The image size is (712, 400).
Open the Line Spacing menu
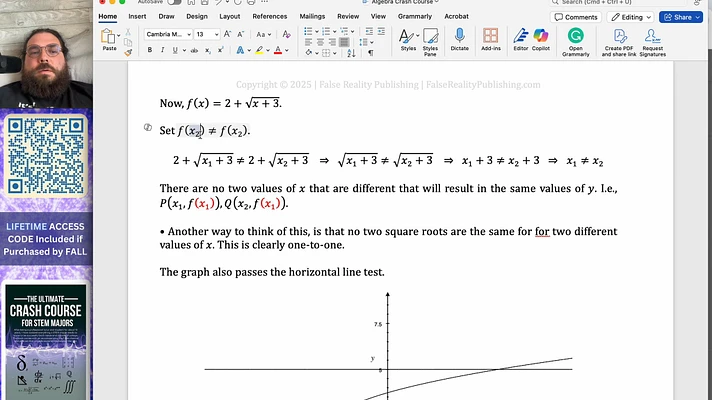(366, 42)
